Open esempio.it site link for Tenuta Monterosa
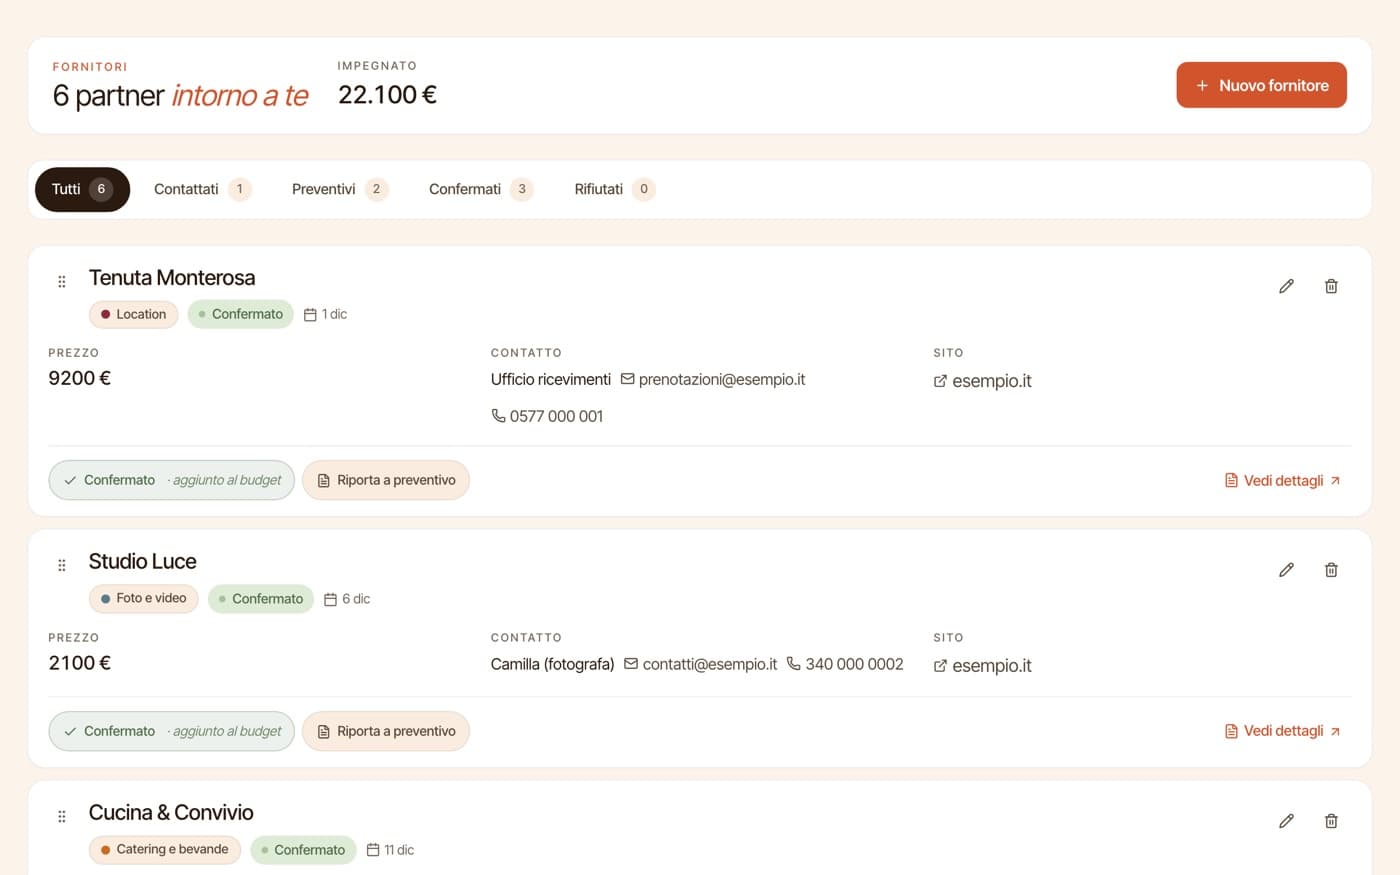 pos(982,381)
